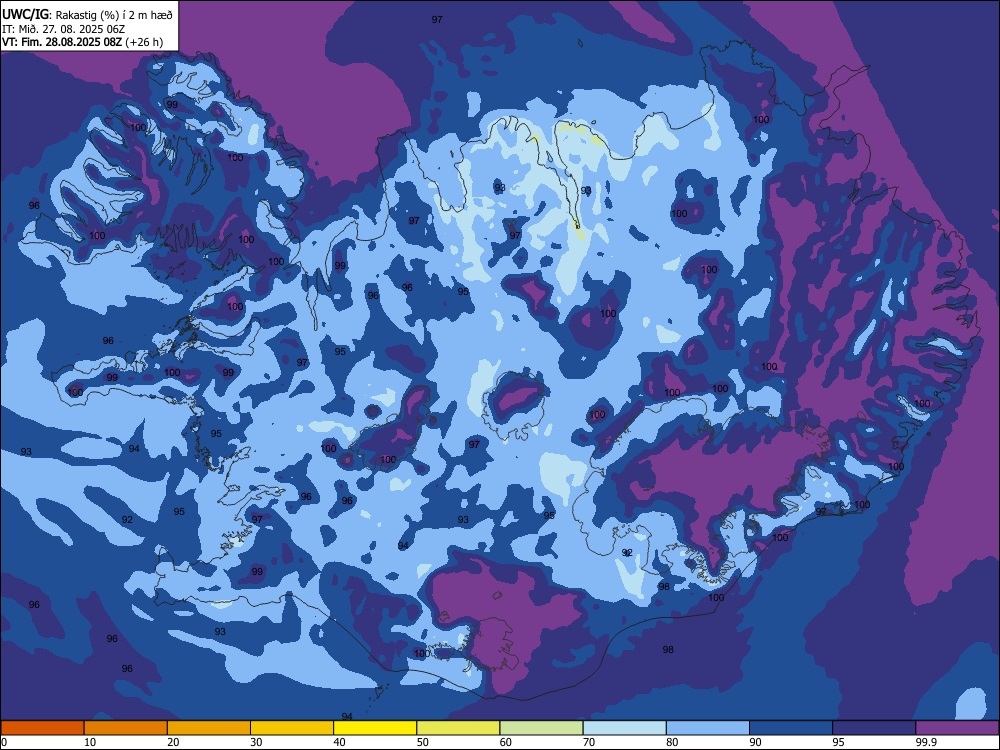Click the navy 95–99.9 legend swatch
This screenshot has height=750, width=1000.
coord(874,728)
